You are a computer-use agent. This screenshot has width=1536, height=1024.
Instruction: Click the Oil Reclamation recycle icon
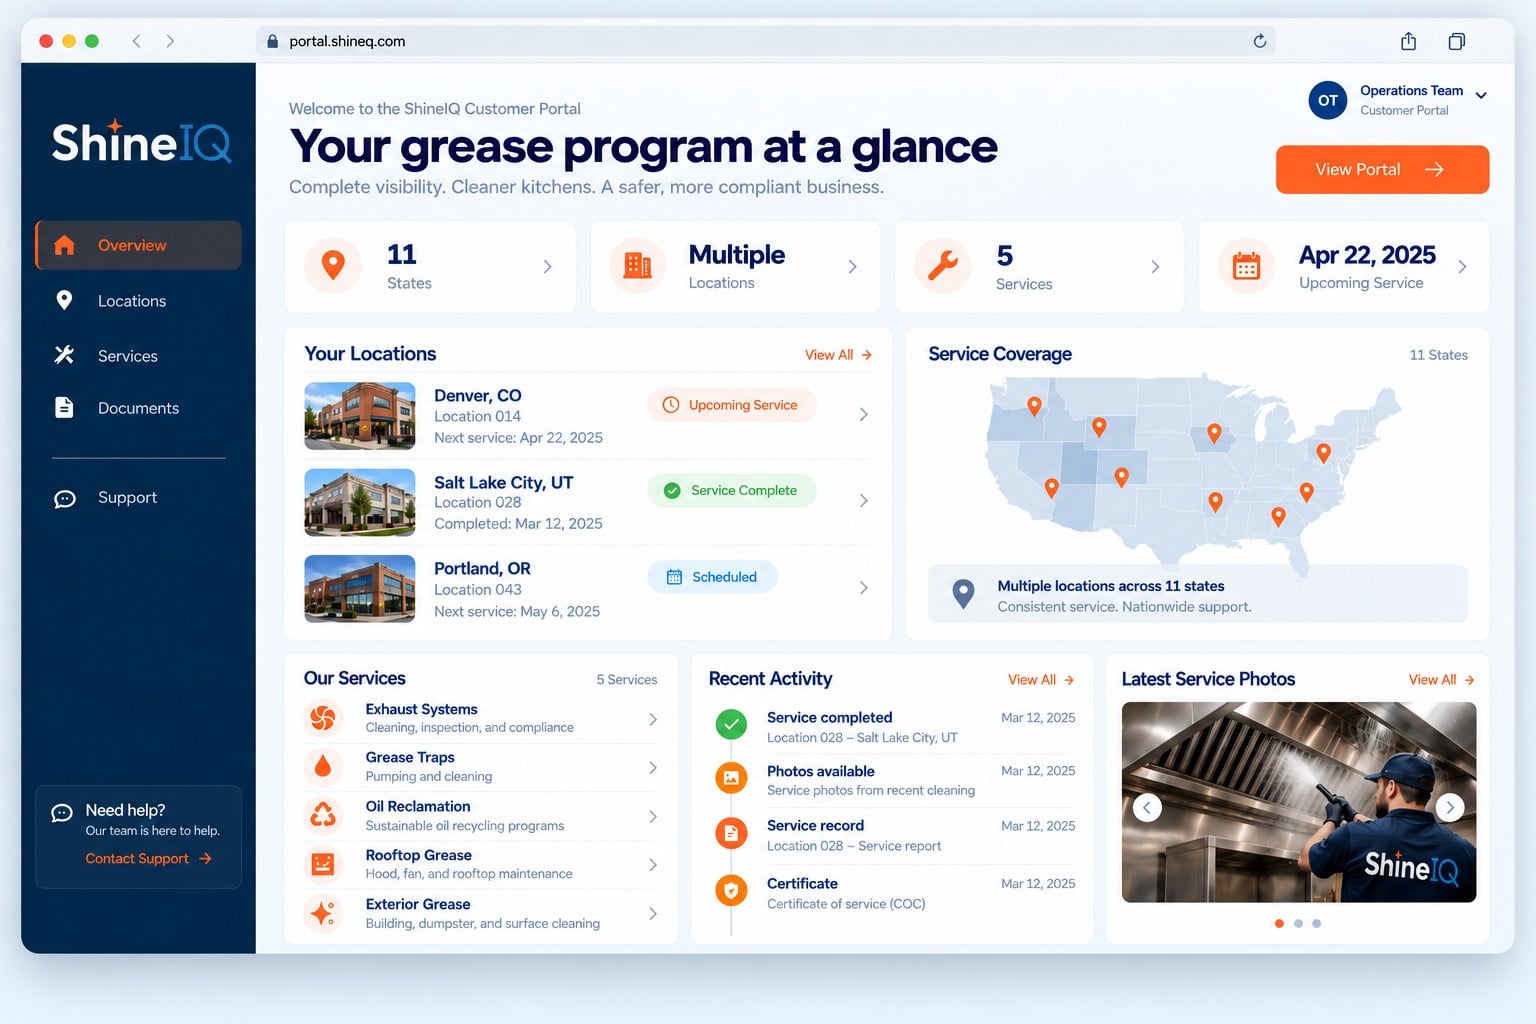pyautogui.click(x=323, y=815)
